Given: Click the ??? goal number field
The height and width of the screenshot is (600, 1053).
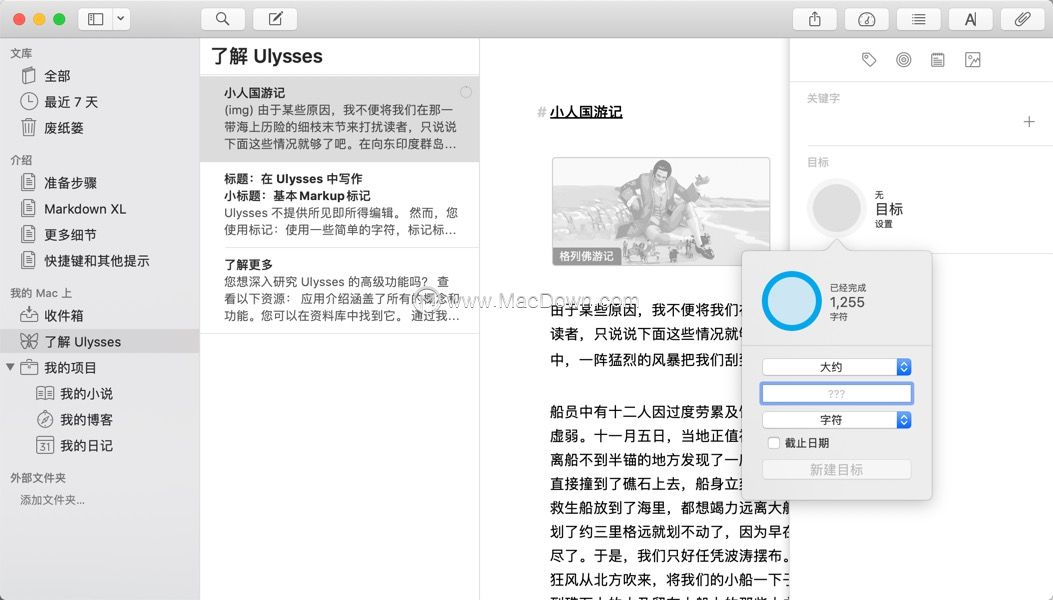Looking at the screenshot, I should [x=837, y=394].
